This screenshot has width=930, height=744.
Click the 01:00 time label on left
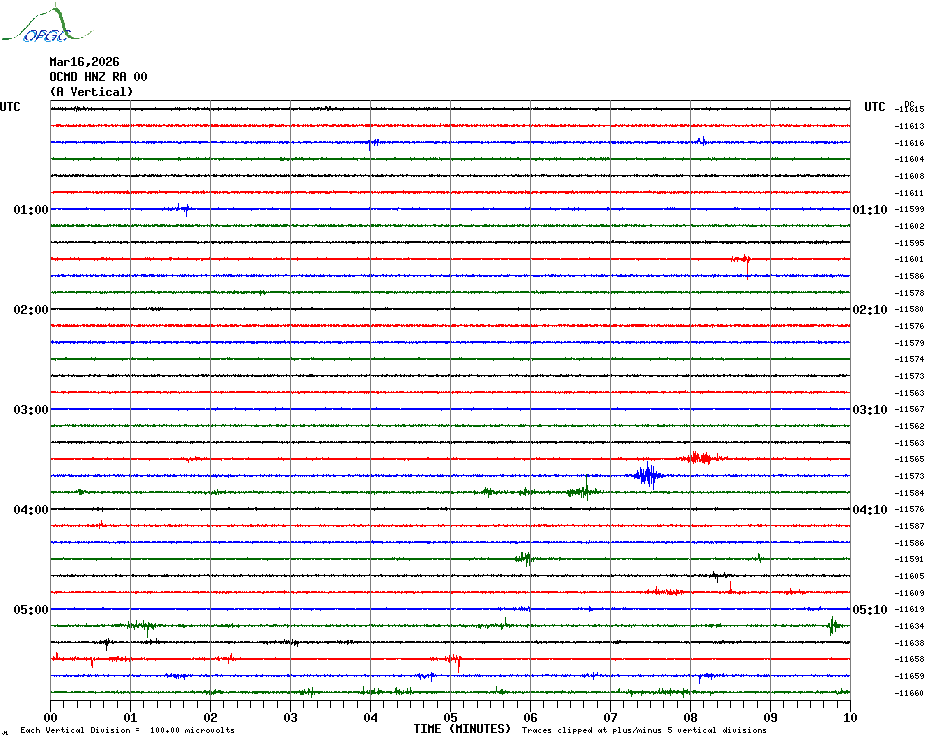point(31,210)
